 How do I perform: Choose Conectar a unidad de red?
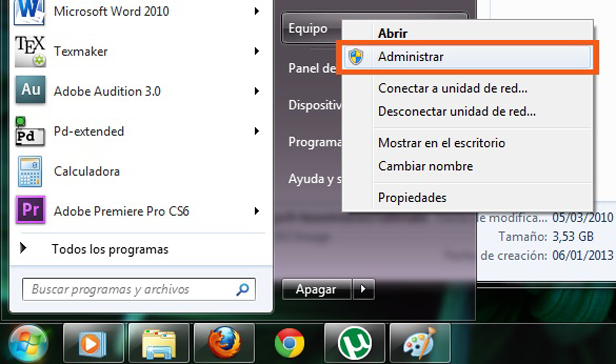click(453, 88)
